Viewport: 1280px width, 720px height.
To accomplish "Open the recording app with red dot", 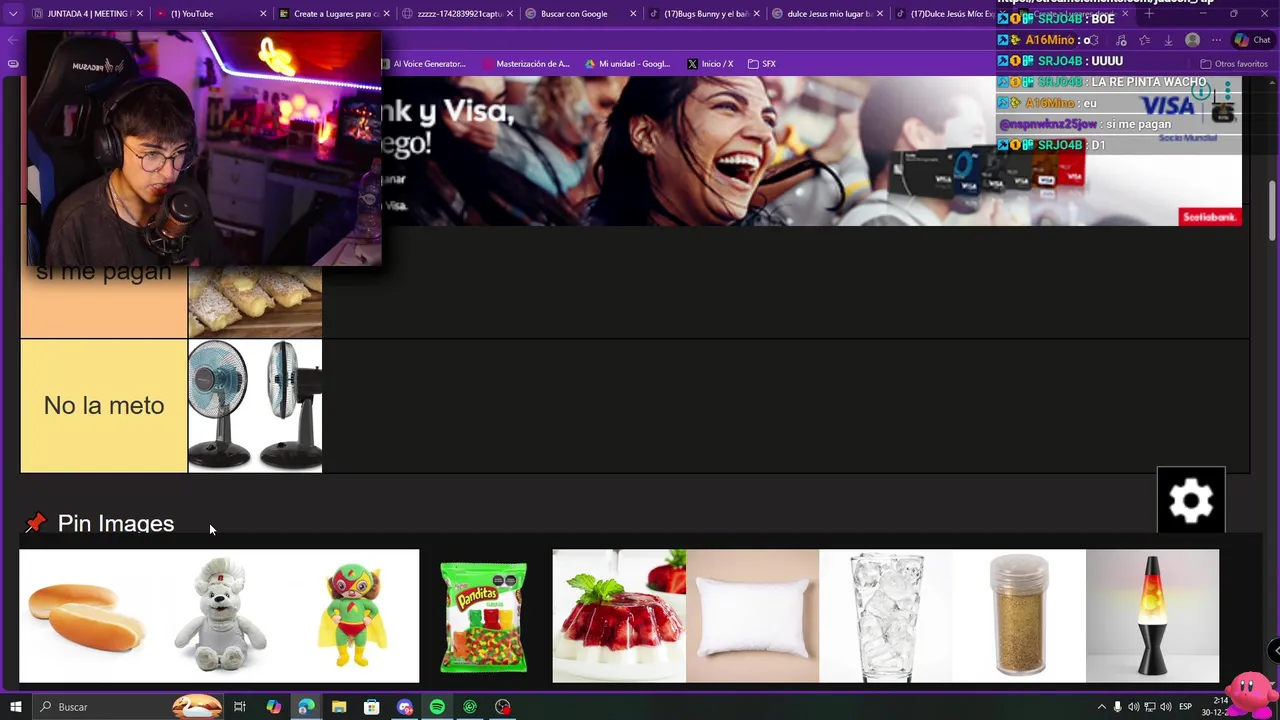I will [x=502, y=707].
